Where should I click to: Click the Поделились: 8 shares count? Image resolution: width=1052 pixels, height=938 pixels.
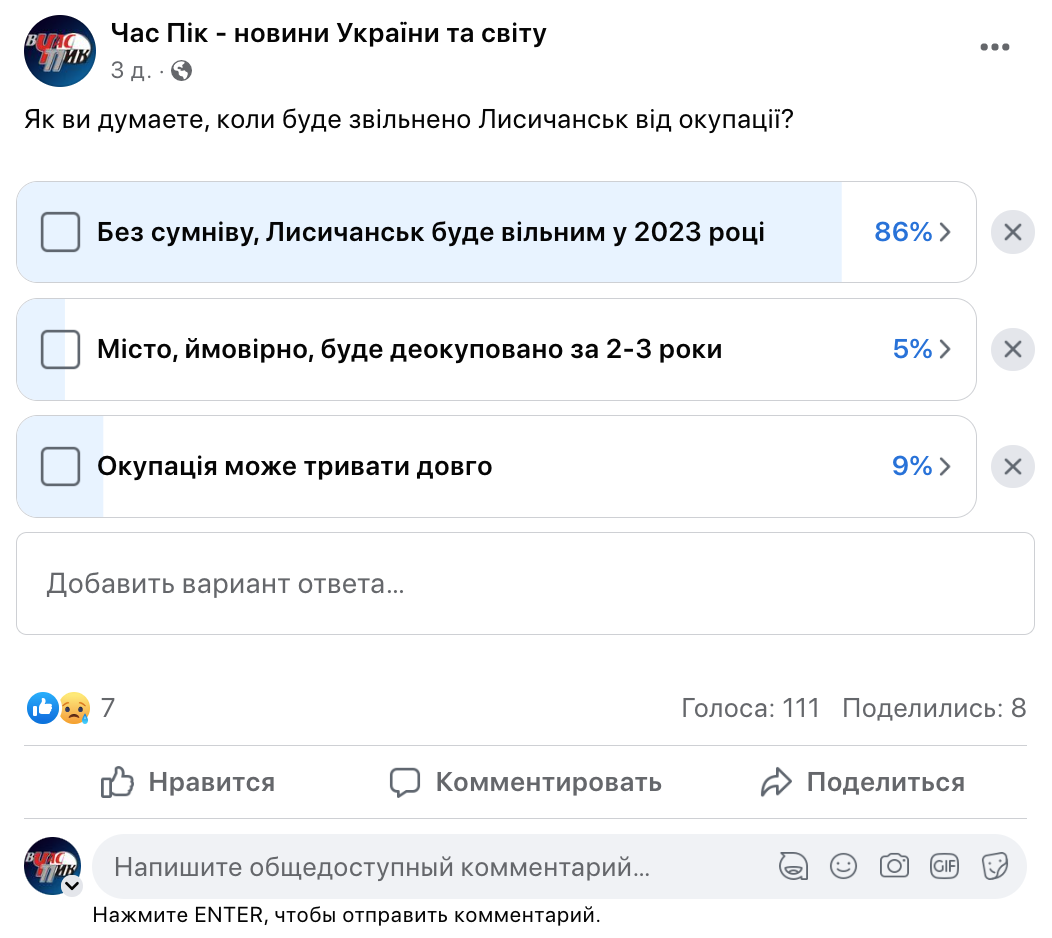[934, 708]
